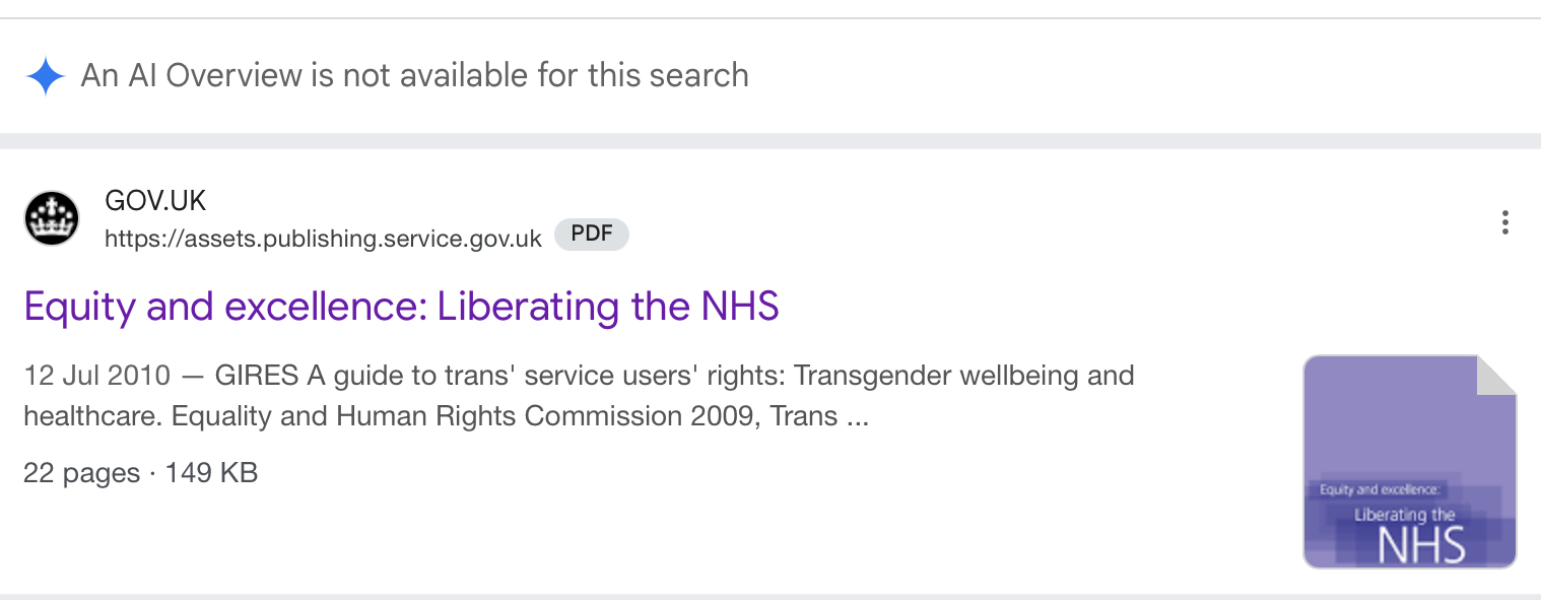
Task: Click the GOV.UK site name
Action: [155, 200]
